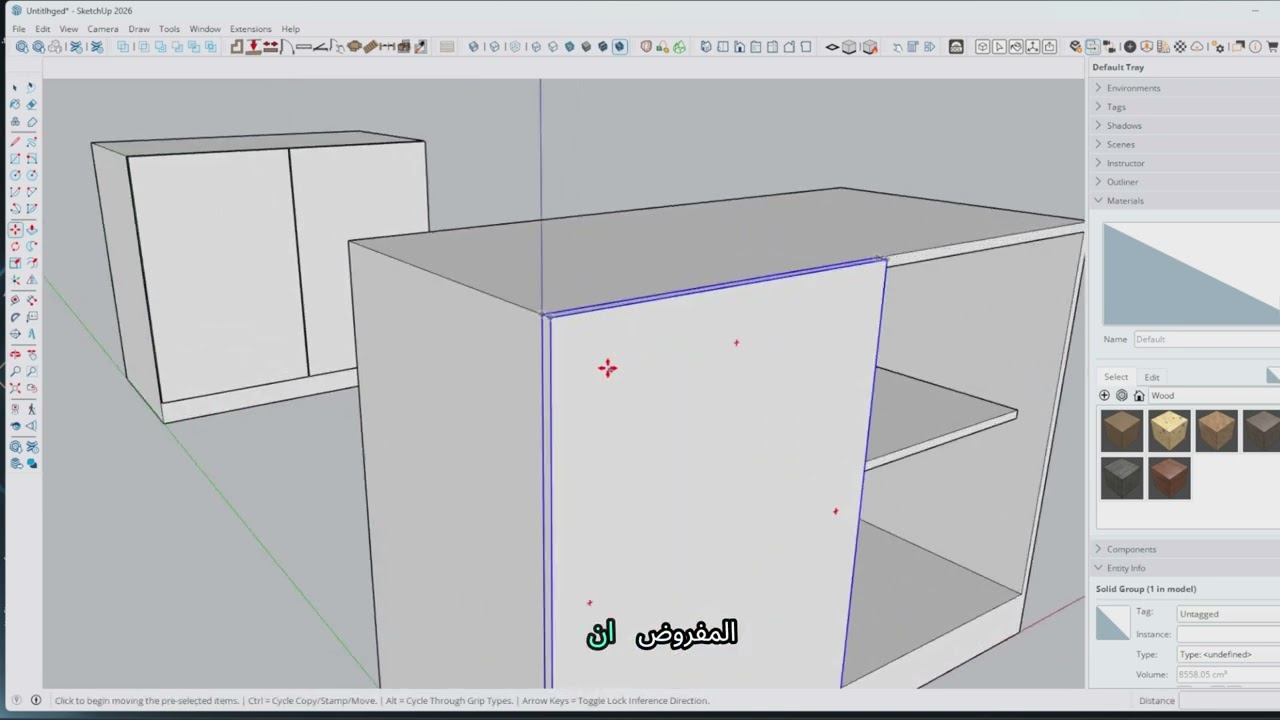Open the Tools menu
Screen dimensions: 1280x720
tap(169, 29)
